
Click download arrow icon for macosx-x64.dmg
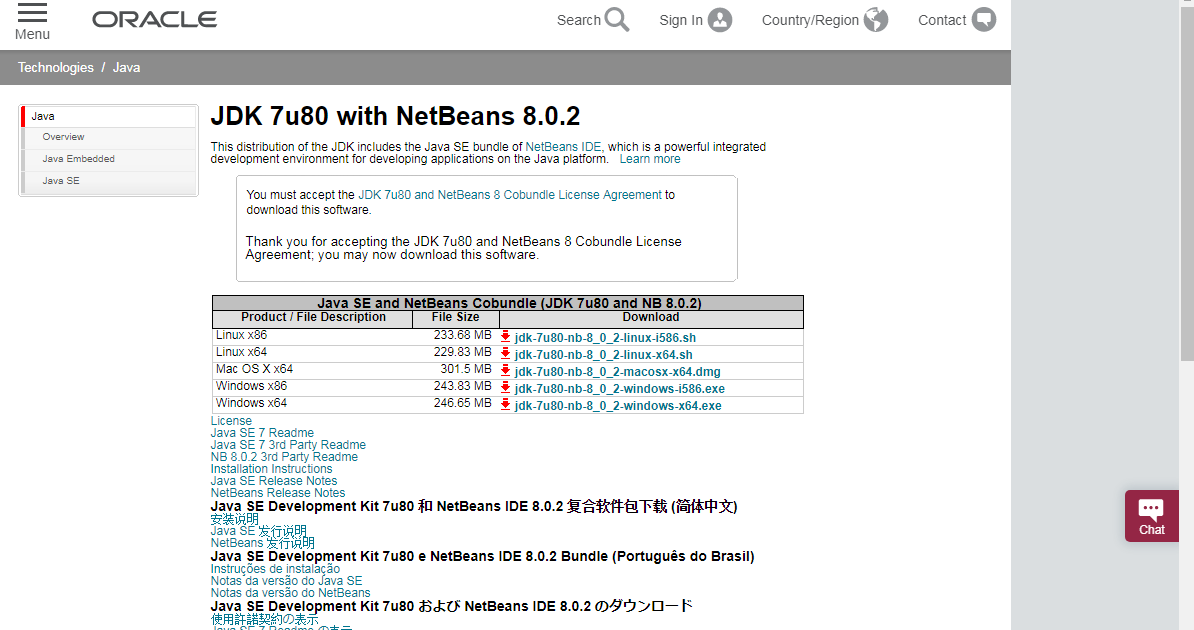coord(505,370)
